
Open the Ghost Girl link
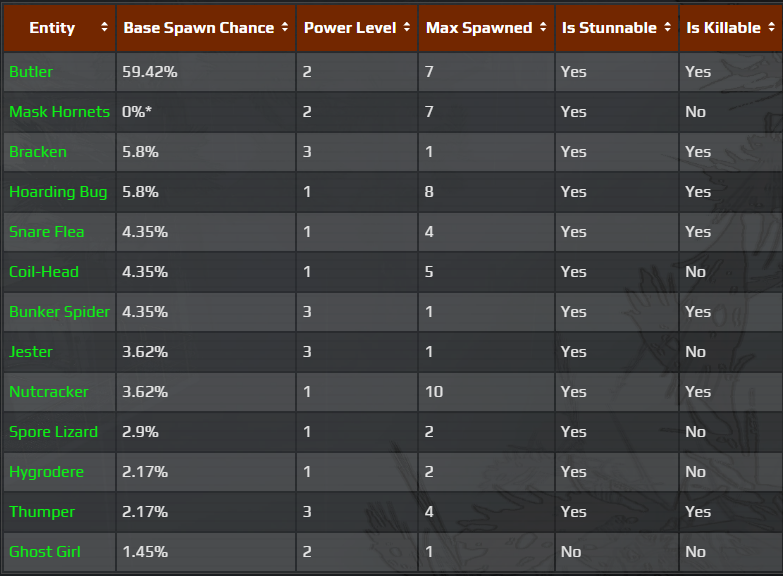[x=45, y=552]
